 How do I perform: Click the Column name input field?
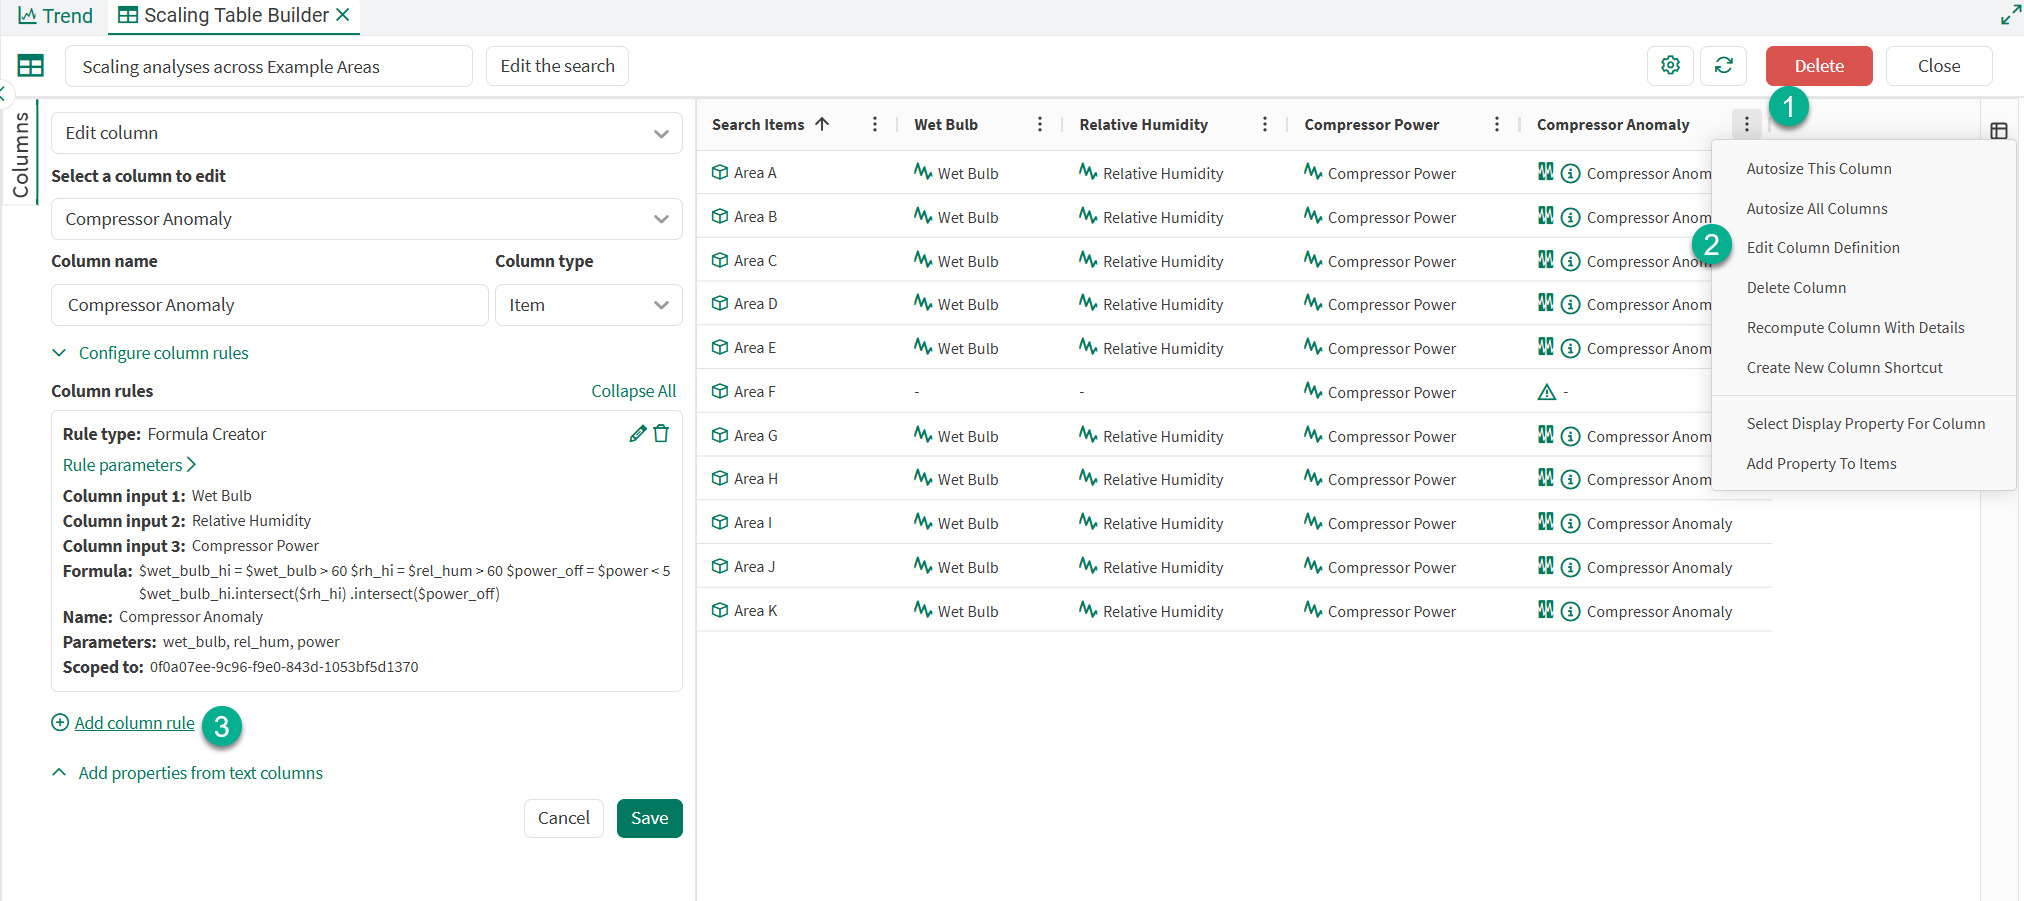[269, 305]
